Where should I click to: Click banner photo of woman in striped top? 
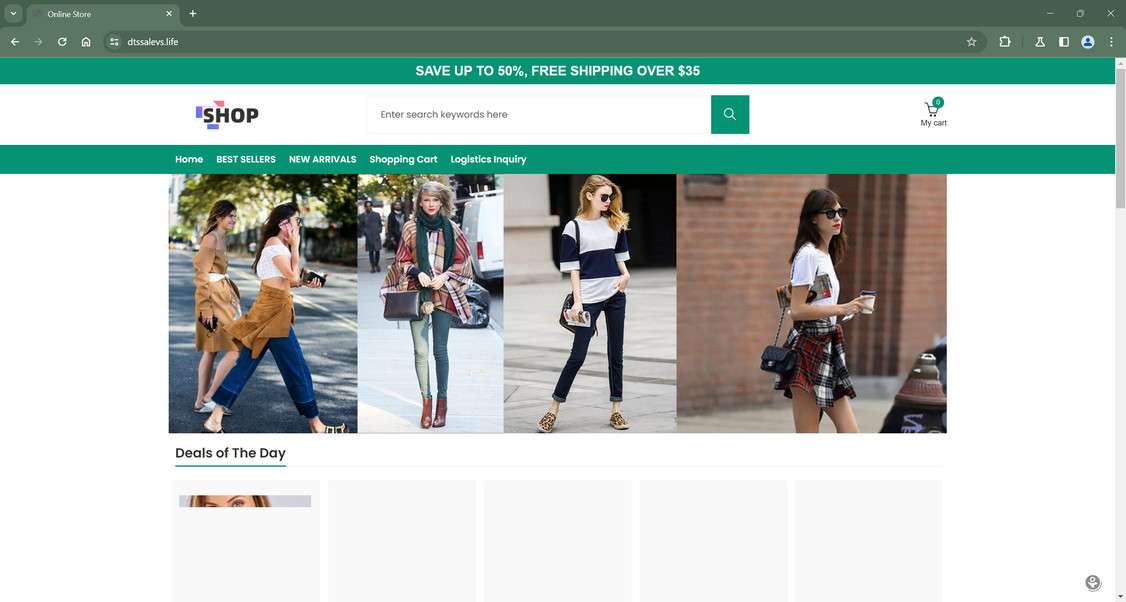point(590,303)
